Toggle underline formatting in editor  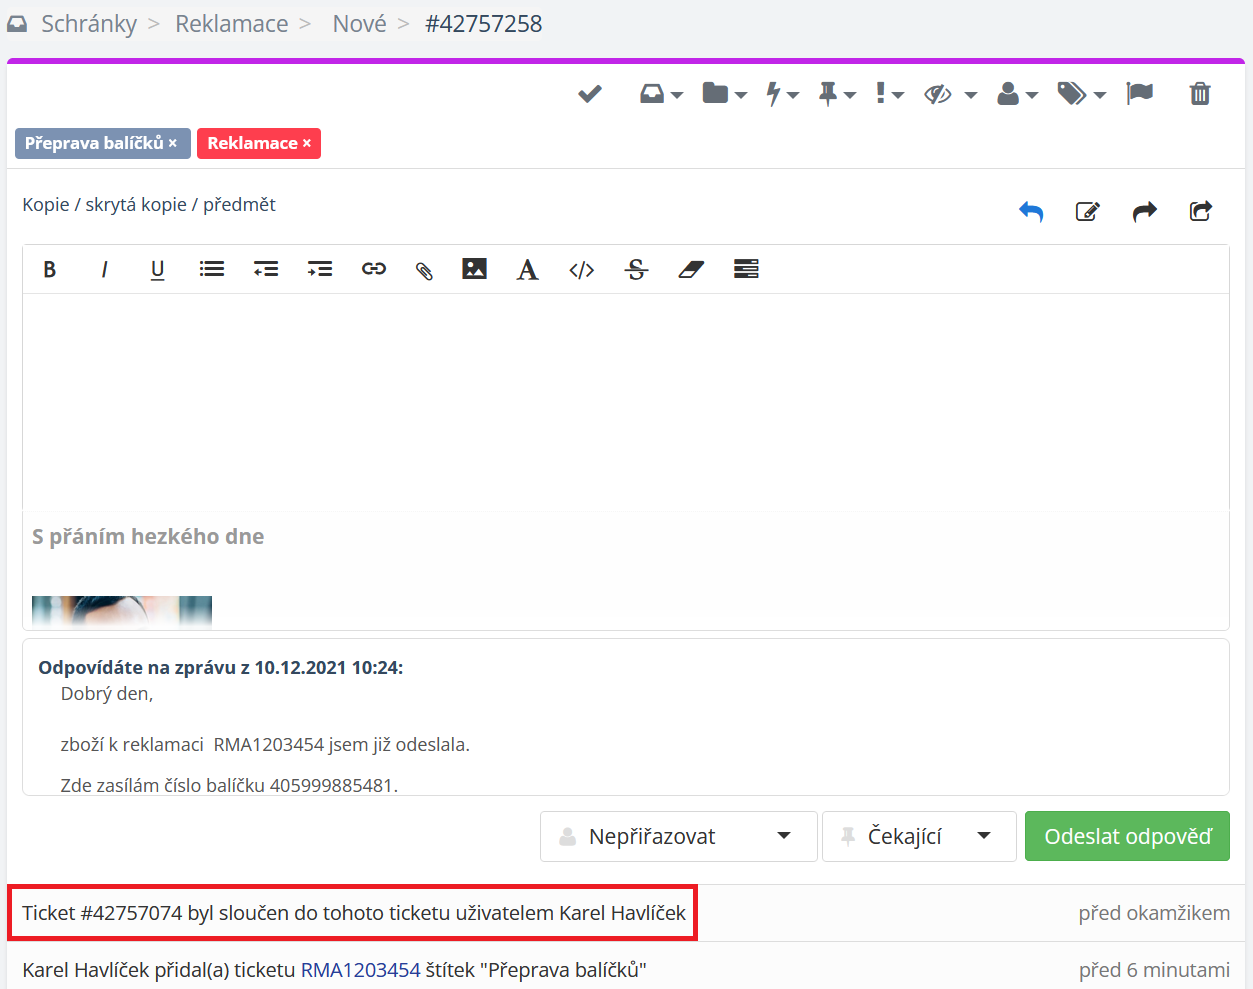[x=157, y=270]
